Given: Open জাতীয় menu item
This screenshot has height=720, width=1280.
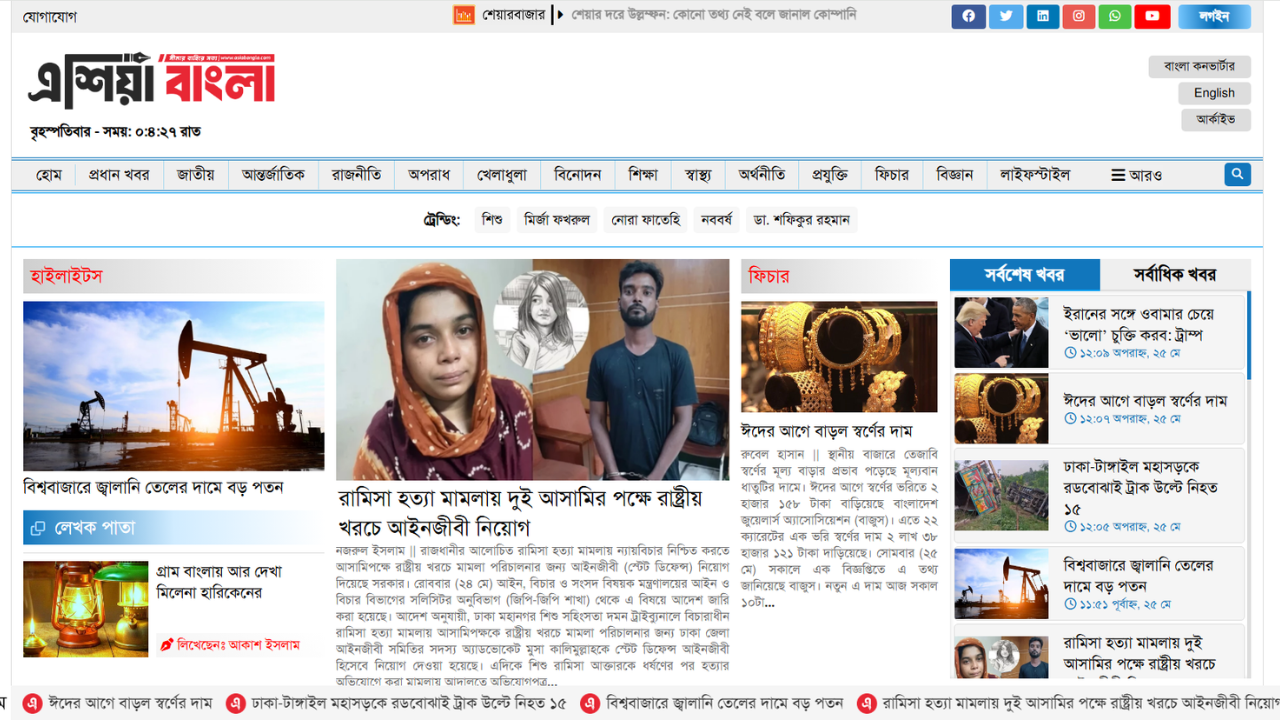Looking at the screenshot, I should pyautogui.click(x=196, y=175).
